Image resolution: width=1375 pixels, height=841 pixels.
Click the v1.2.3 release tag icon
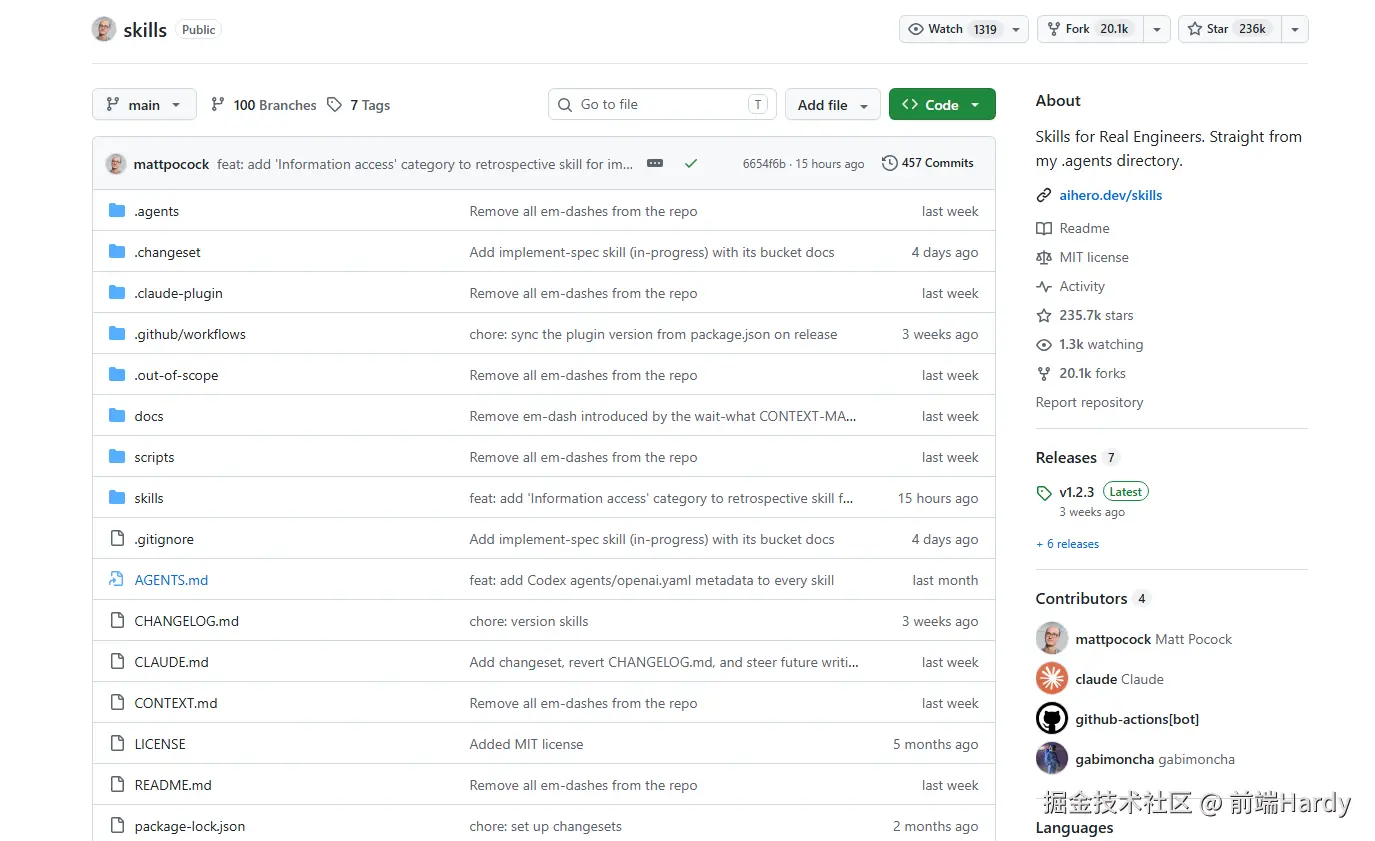click(x=1044, y=493)
